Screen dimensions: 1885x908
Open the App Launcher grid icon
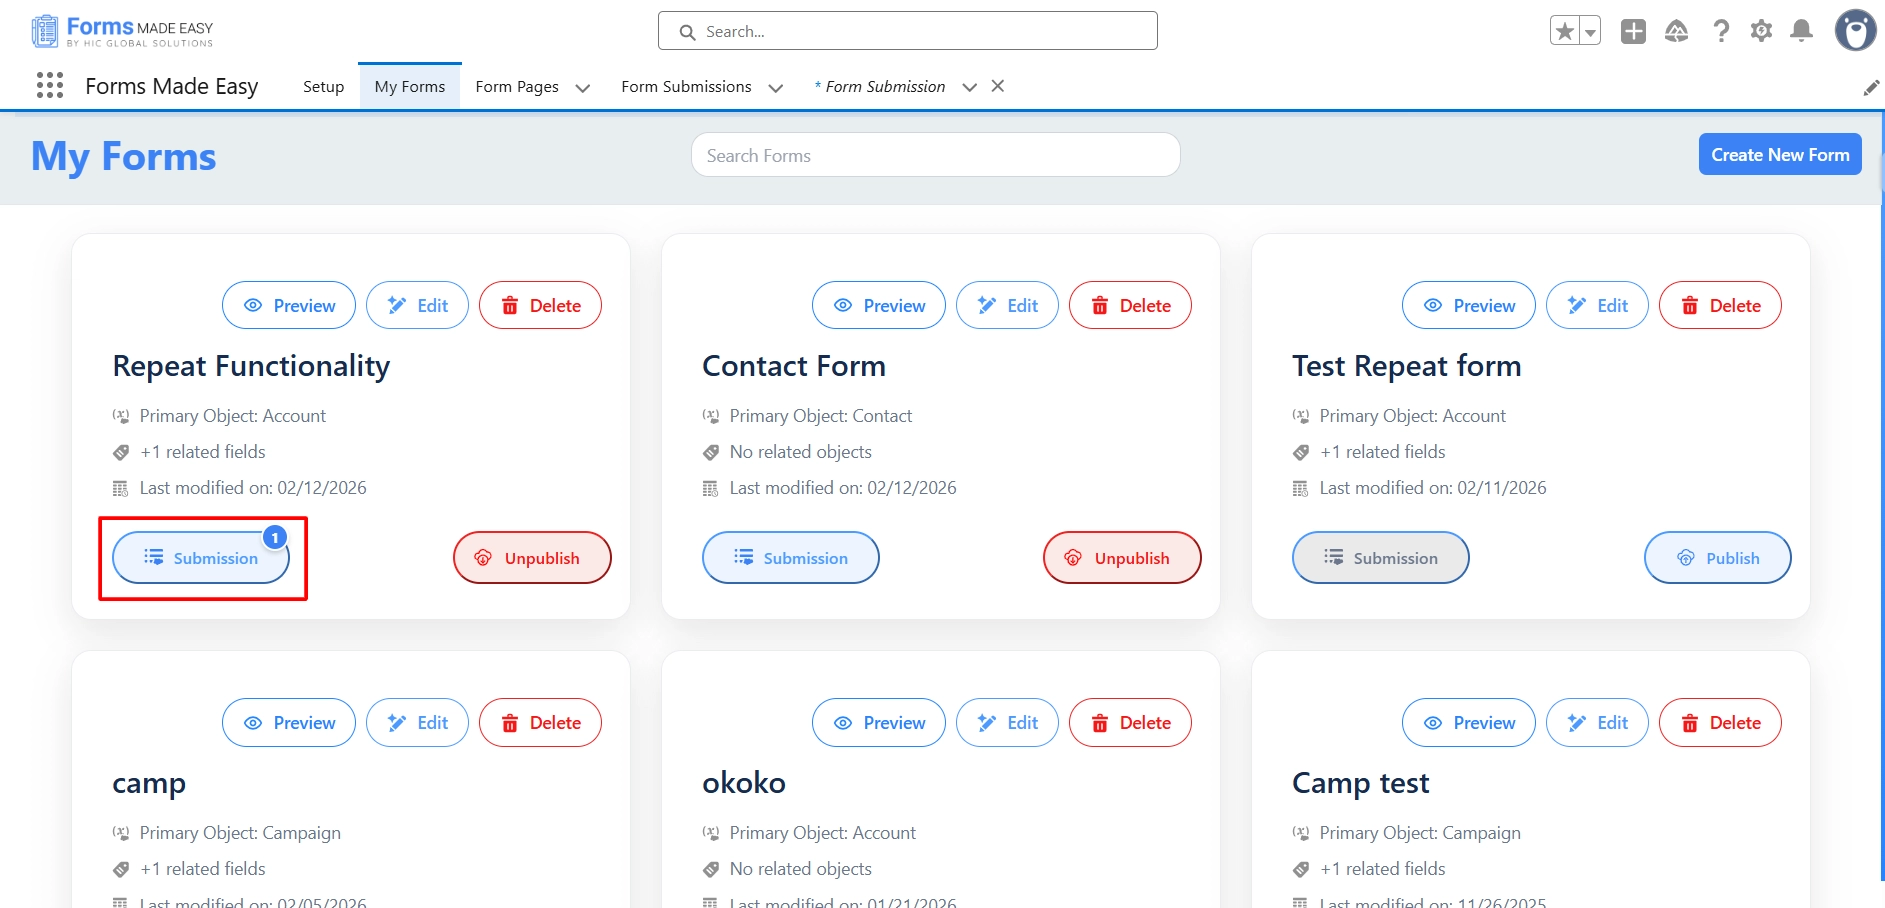pos(50,86)
